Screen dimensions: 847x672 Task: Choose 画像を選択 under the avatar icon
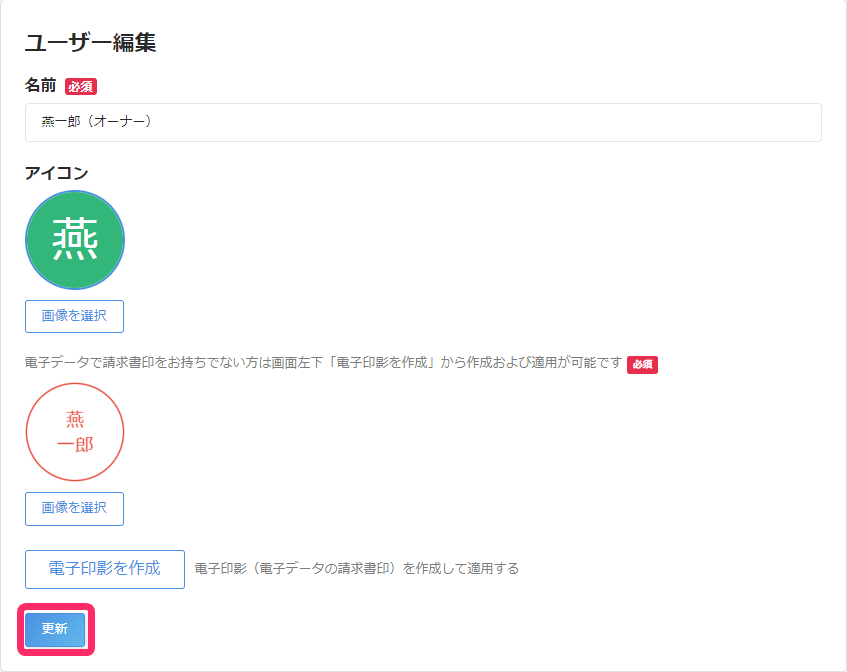pos(74,316)
